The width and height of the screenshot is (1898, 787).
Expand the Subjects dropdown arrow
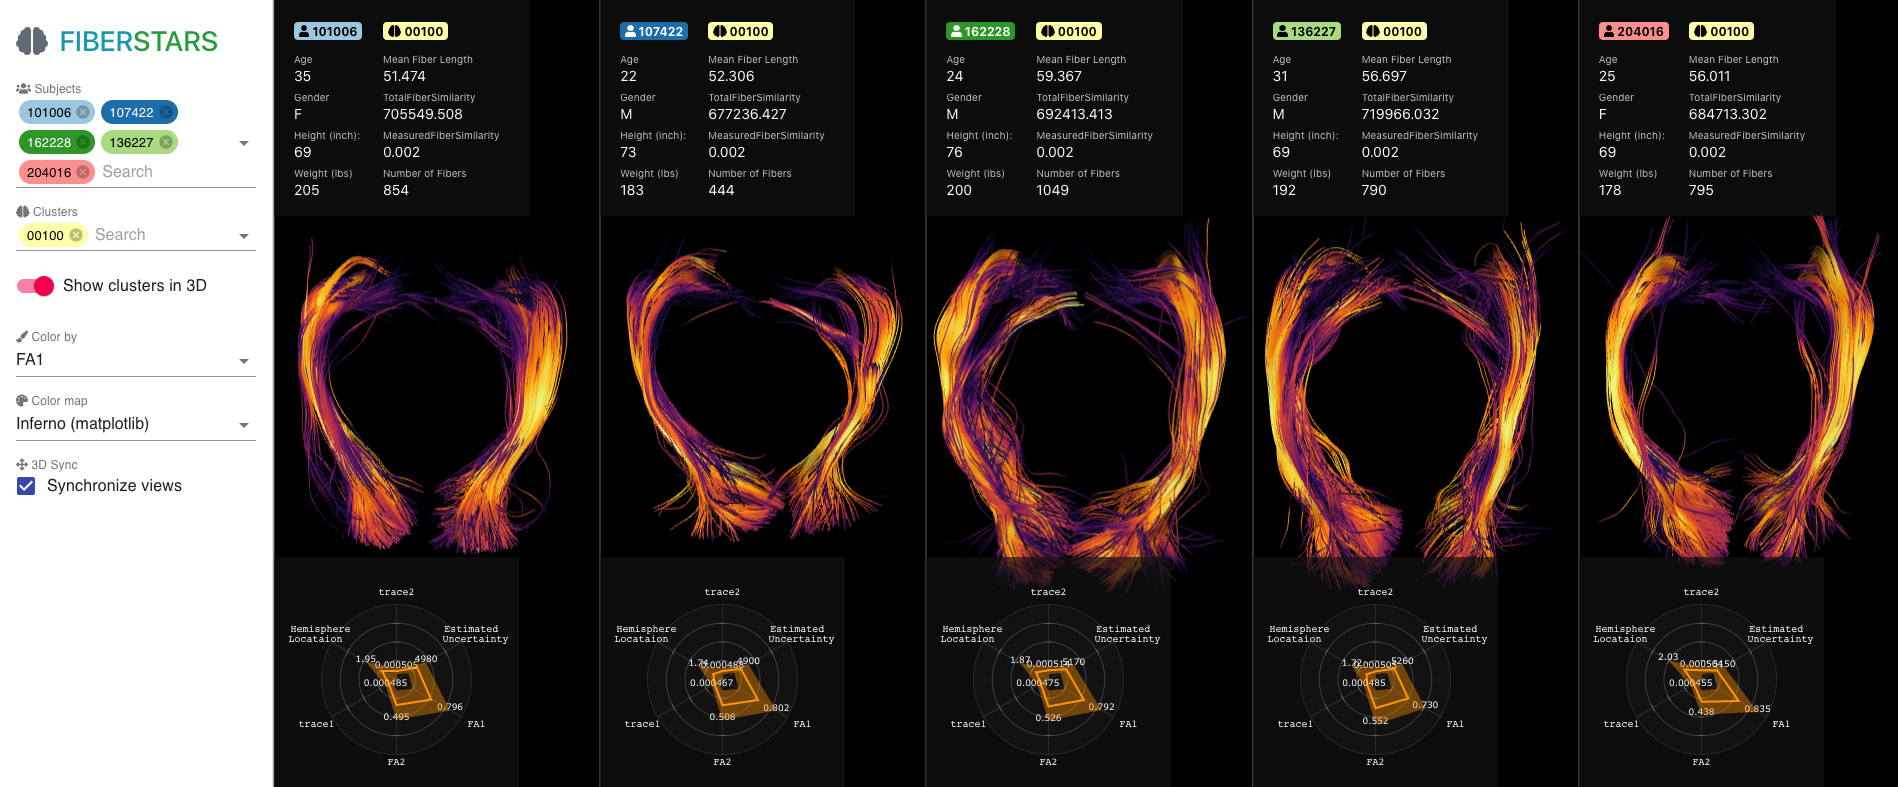[x=244, y=143]
